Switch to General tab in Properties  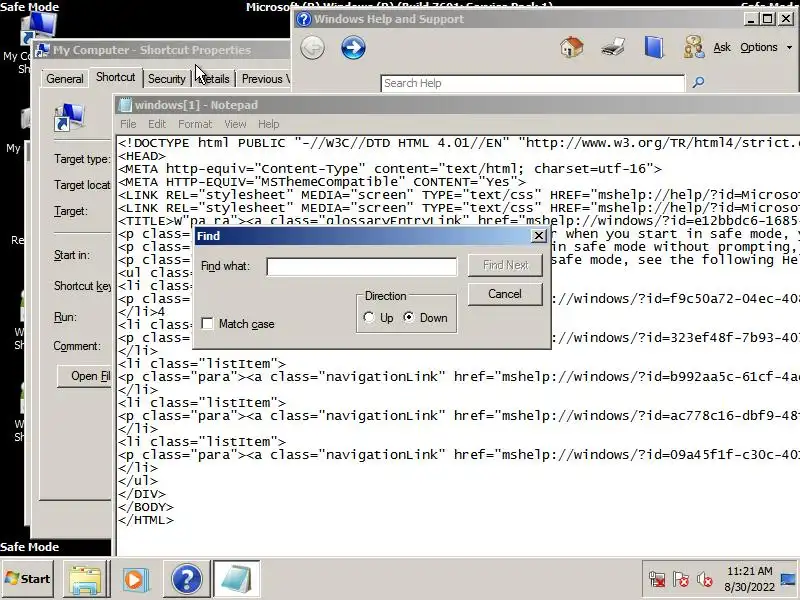[x=64, y=79]
